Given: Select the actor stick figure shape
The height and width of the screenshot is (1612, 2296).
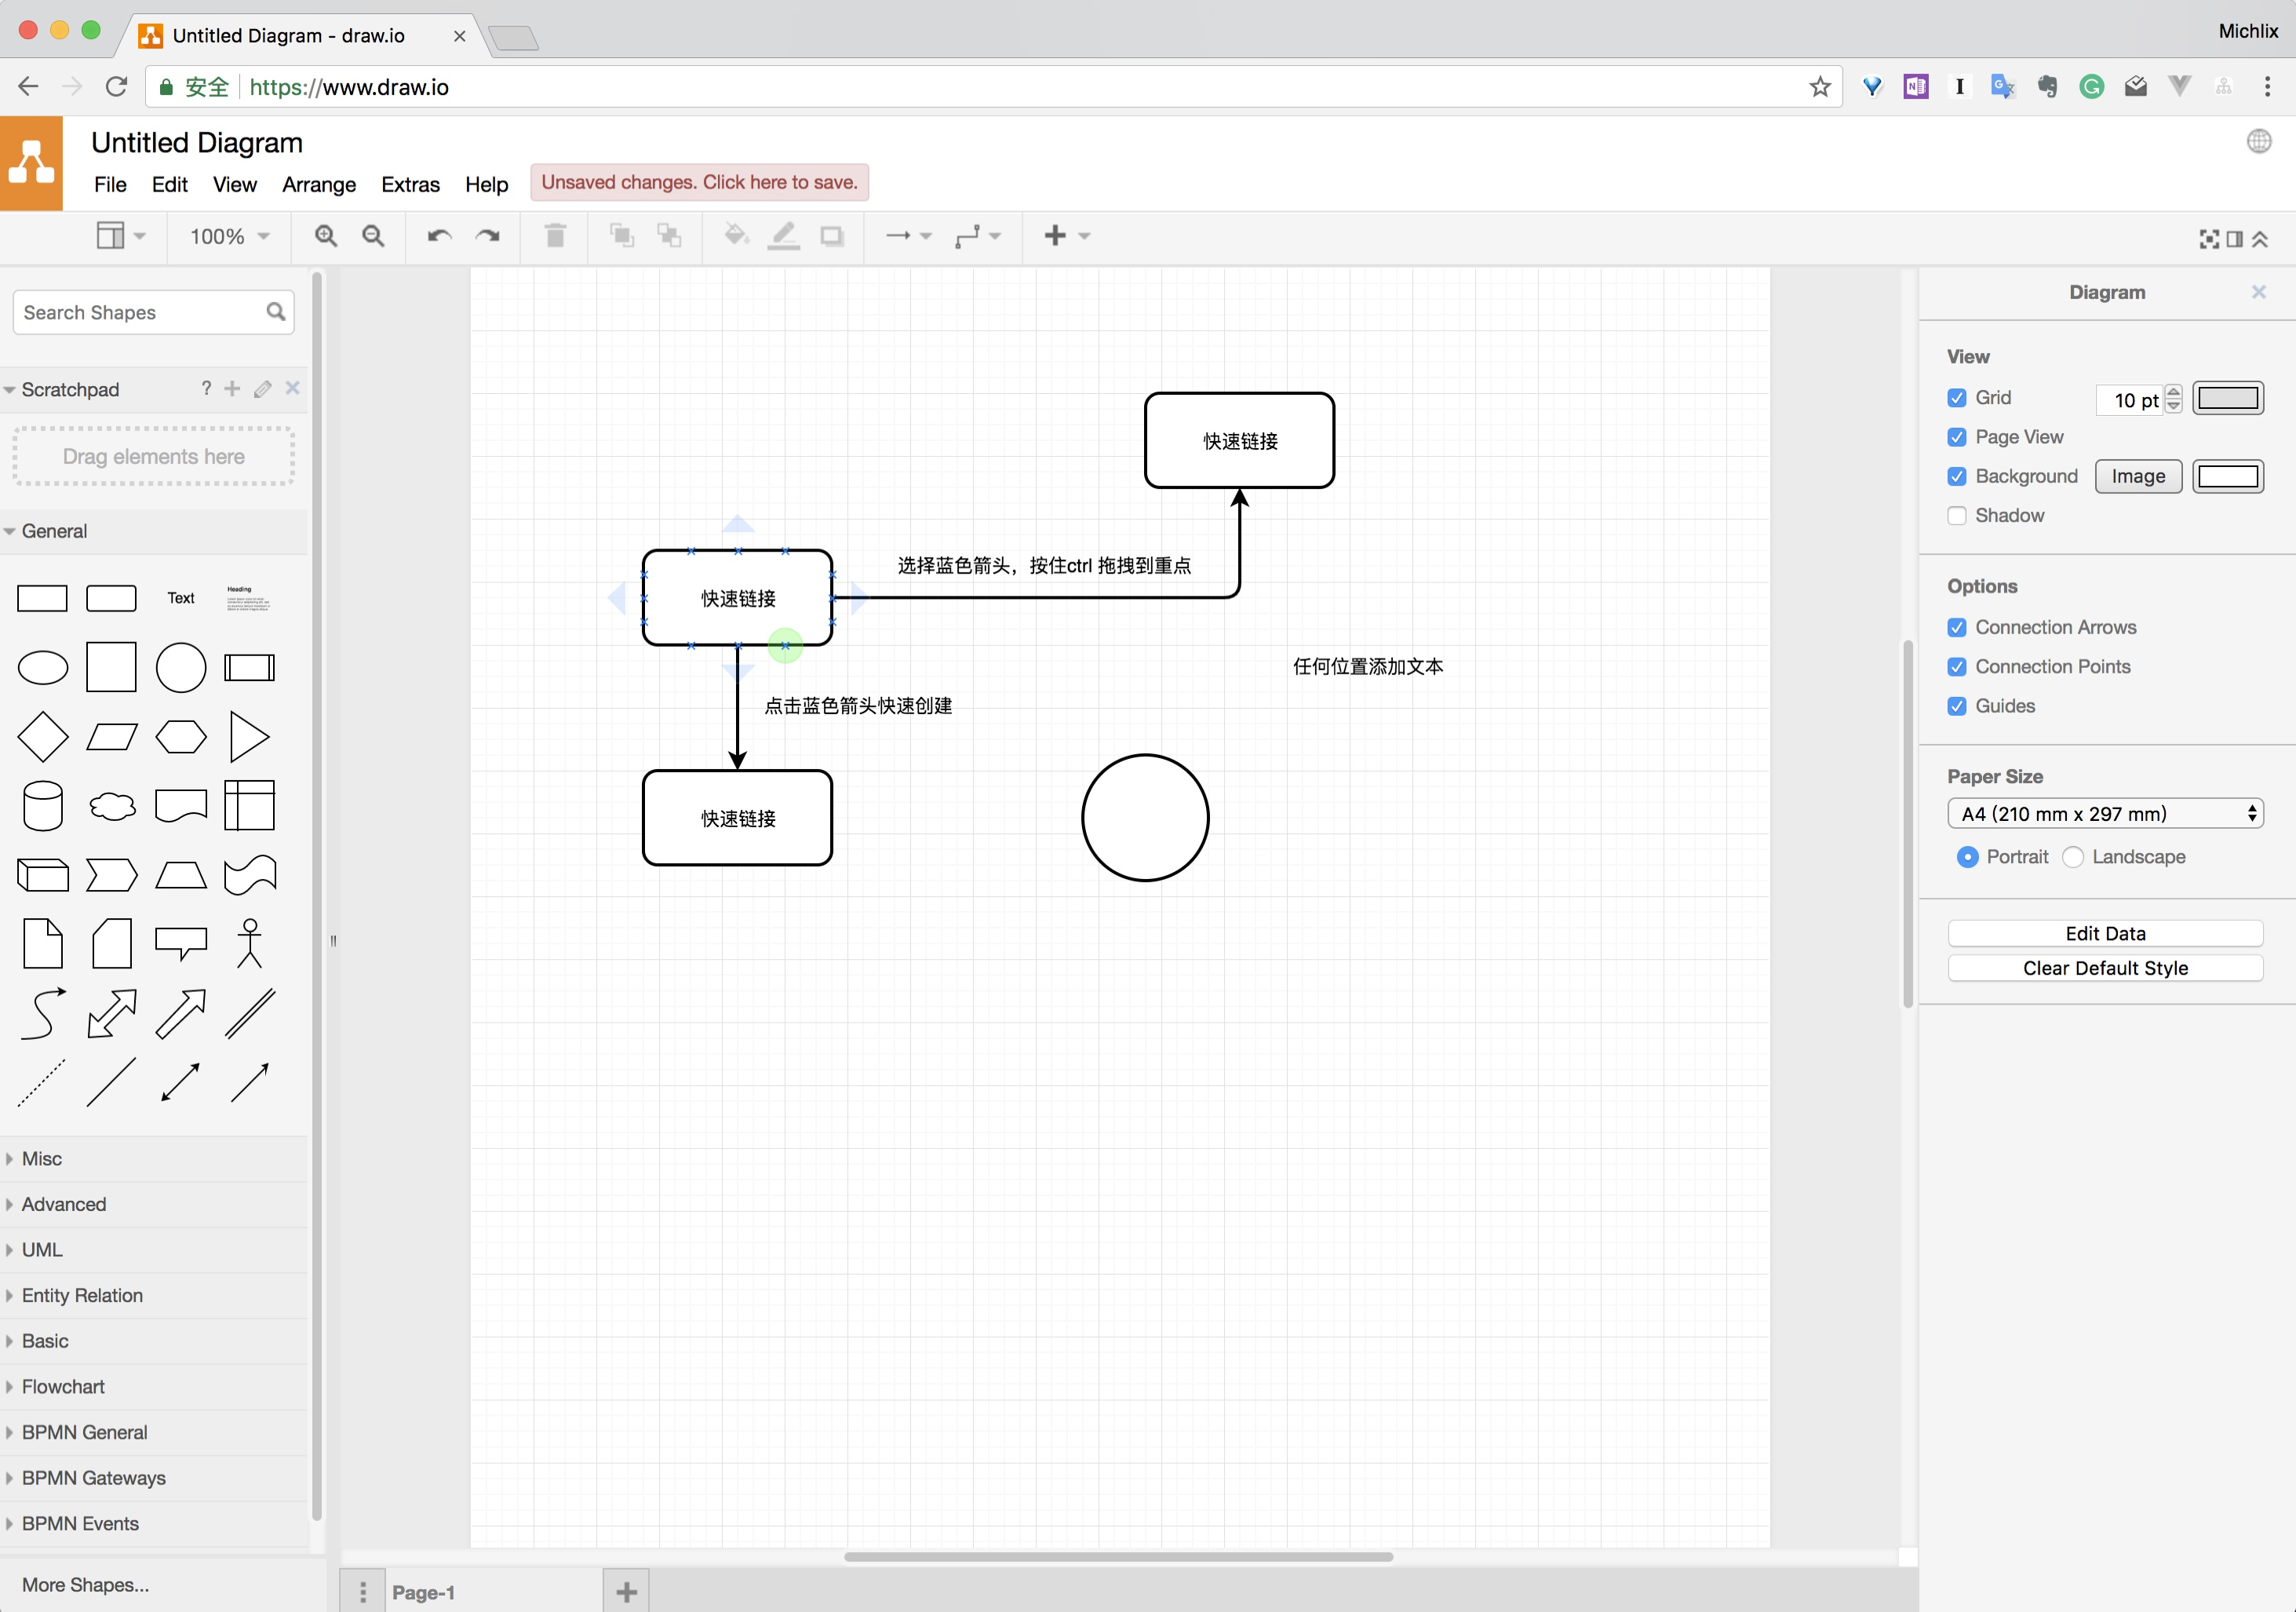Looking at the screenshot, I should 249,944.
